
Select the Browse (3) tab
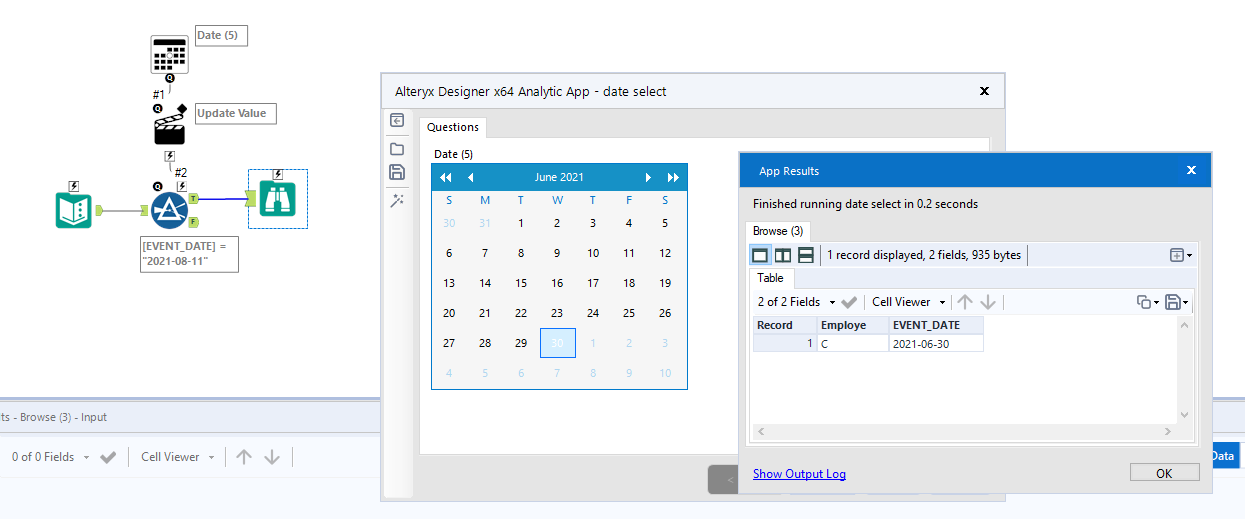pyautogui.click(x=777, y=231)
